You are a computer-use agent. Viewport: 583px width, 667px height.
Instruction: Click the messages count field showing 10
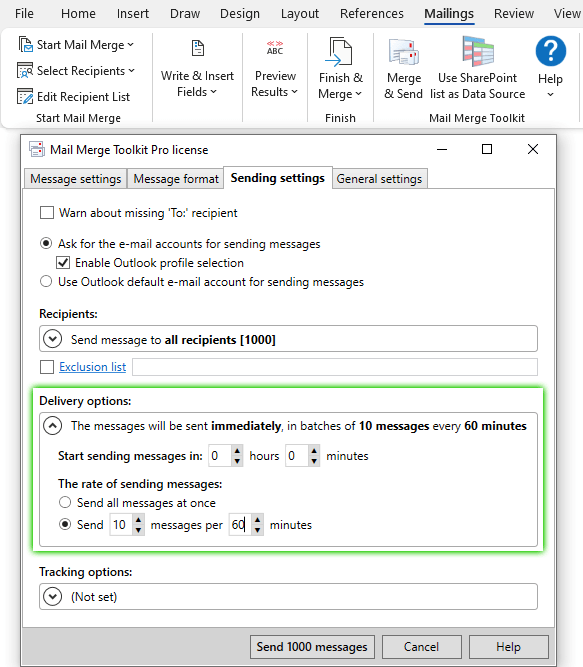click(121, 525)
